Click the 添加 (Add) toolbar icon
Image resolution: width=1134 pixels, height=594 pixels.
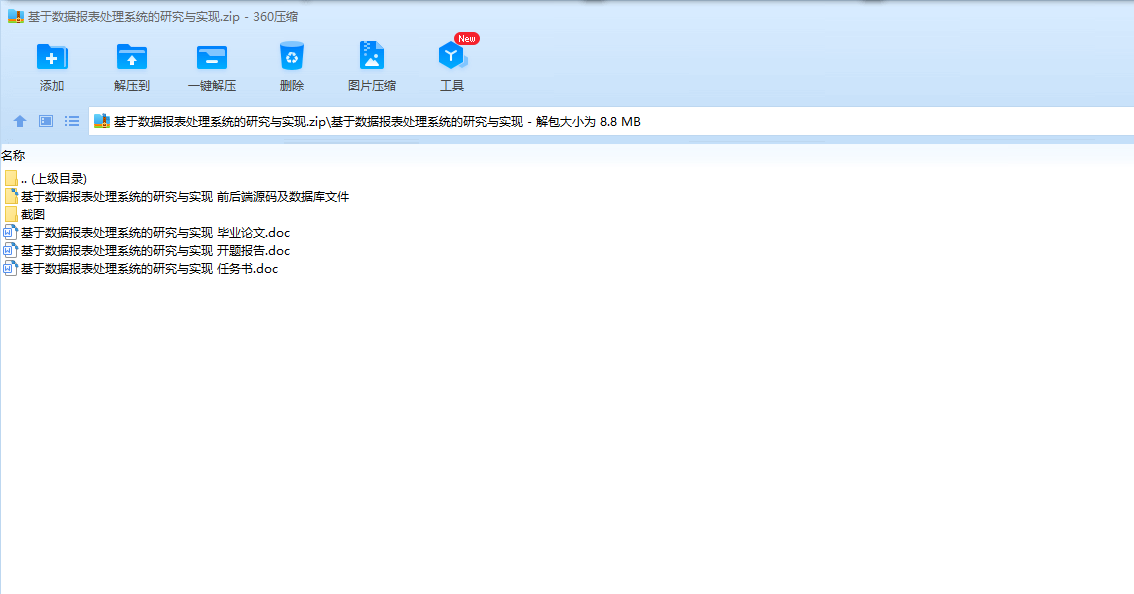tap(51, 57)
